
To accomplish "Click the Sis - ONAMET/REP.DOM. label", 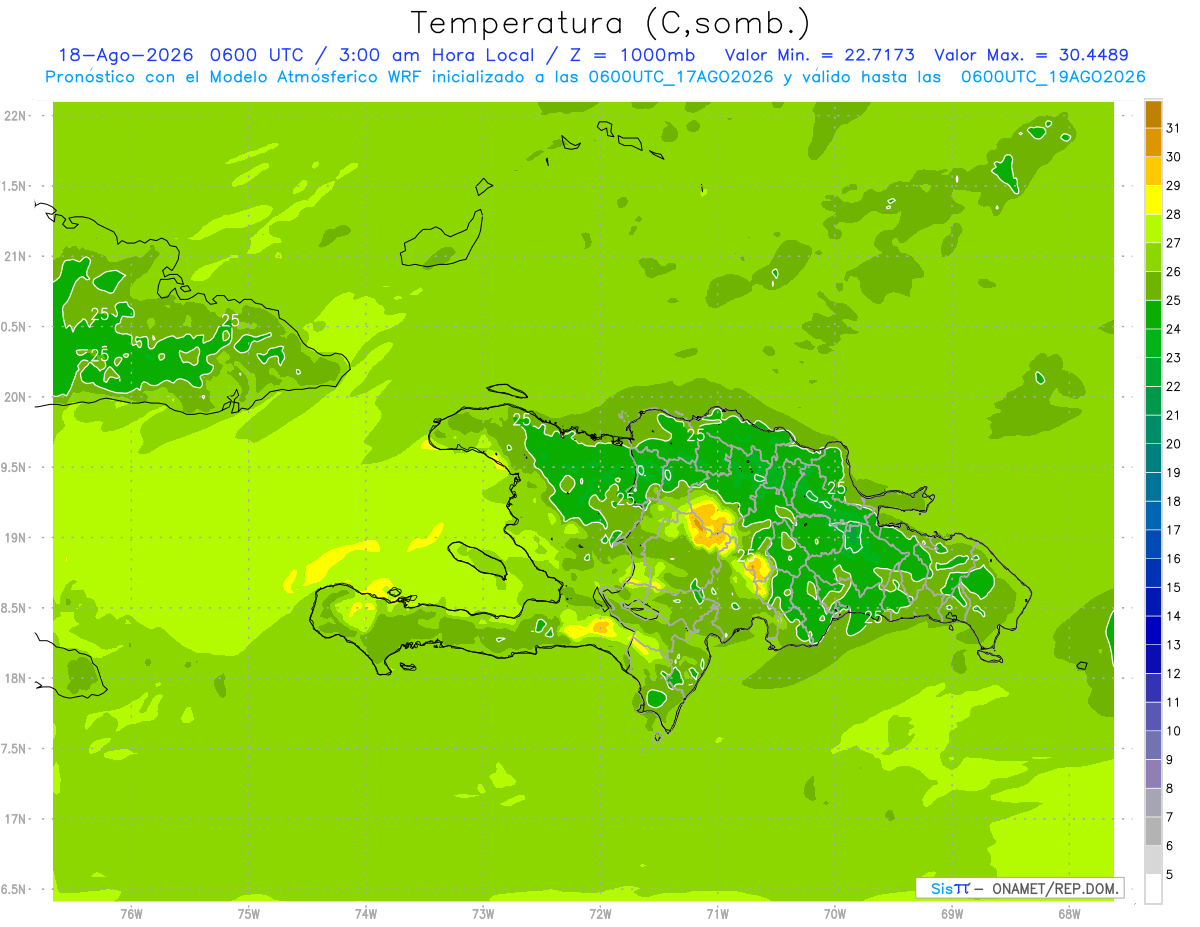I will [x=1019, y=888].
